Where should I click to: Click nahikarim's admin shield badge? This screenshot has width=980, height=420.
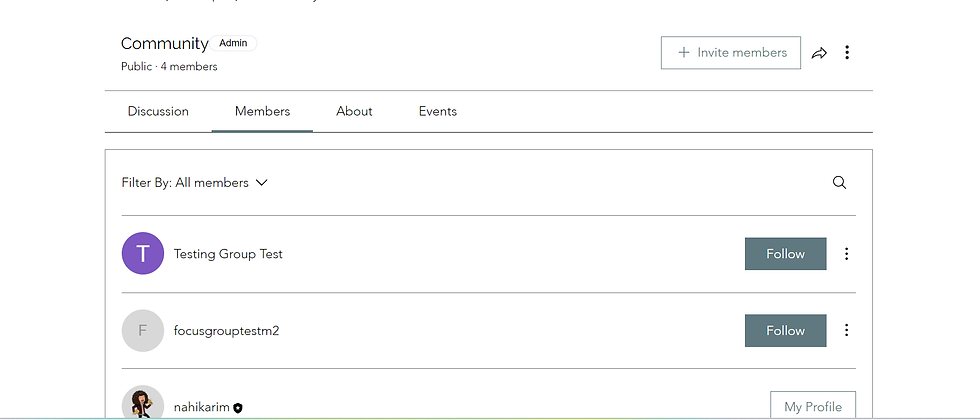tap(238, 408)
